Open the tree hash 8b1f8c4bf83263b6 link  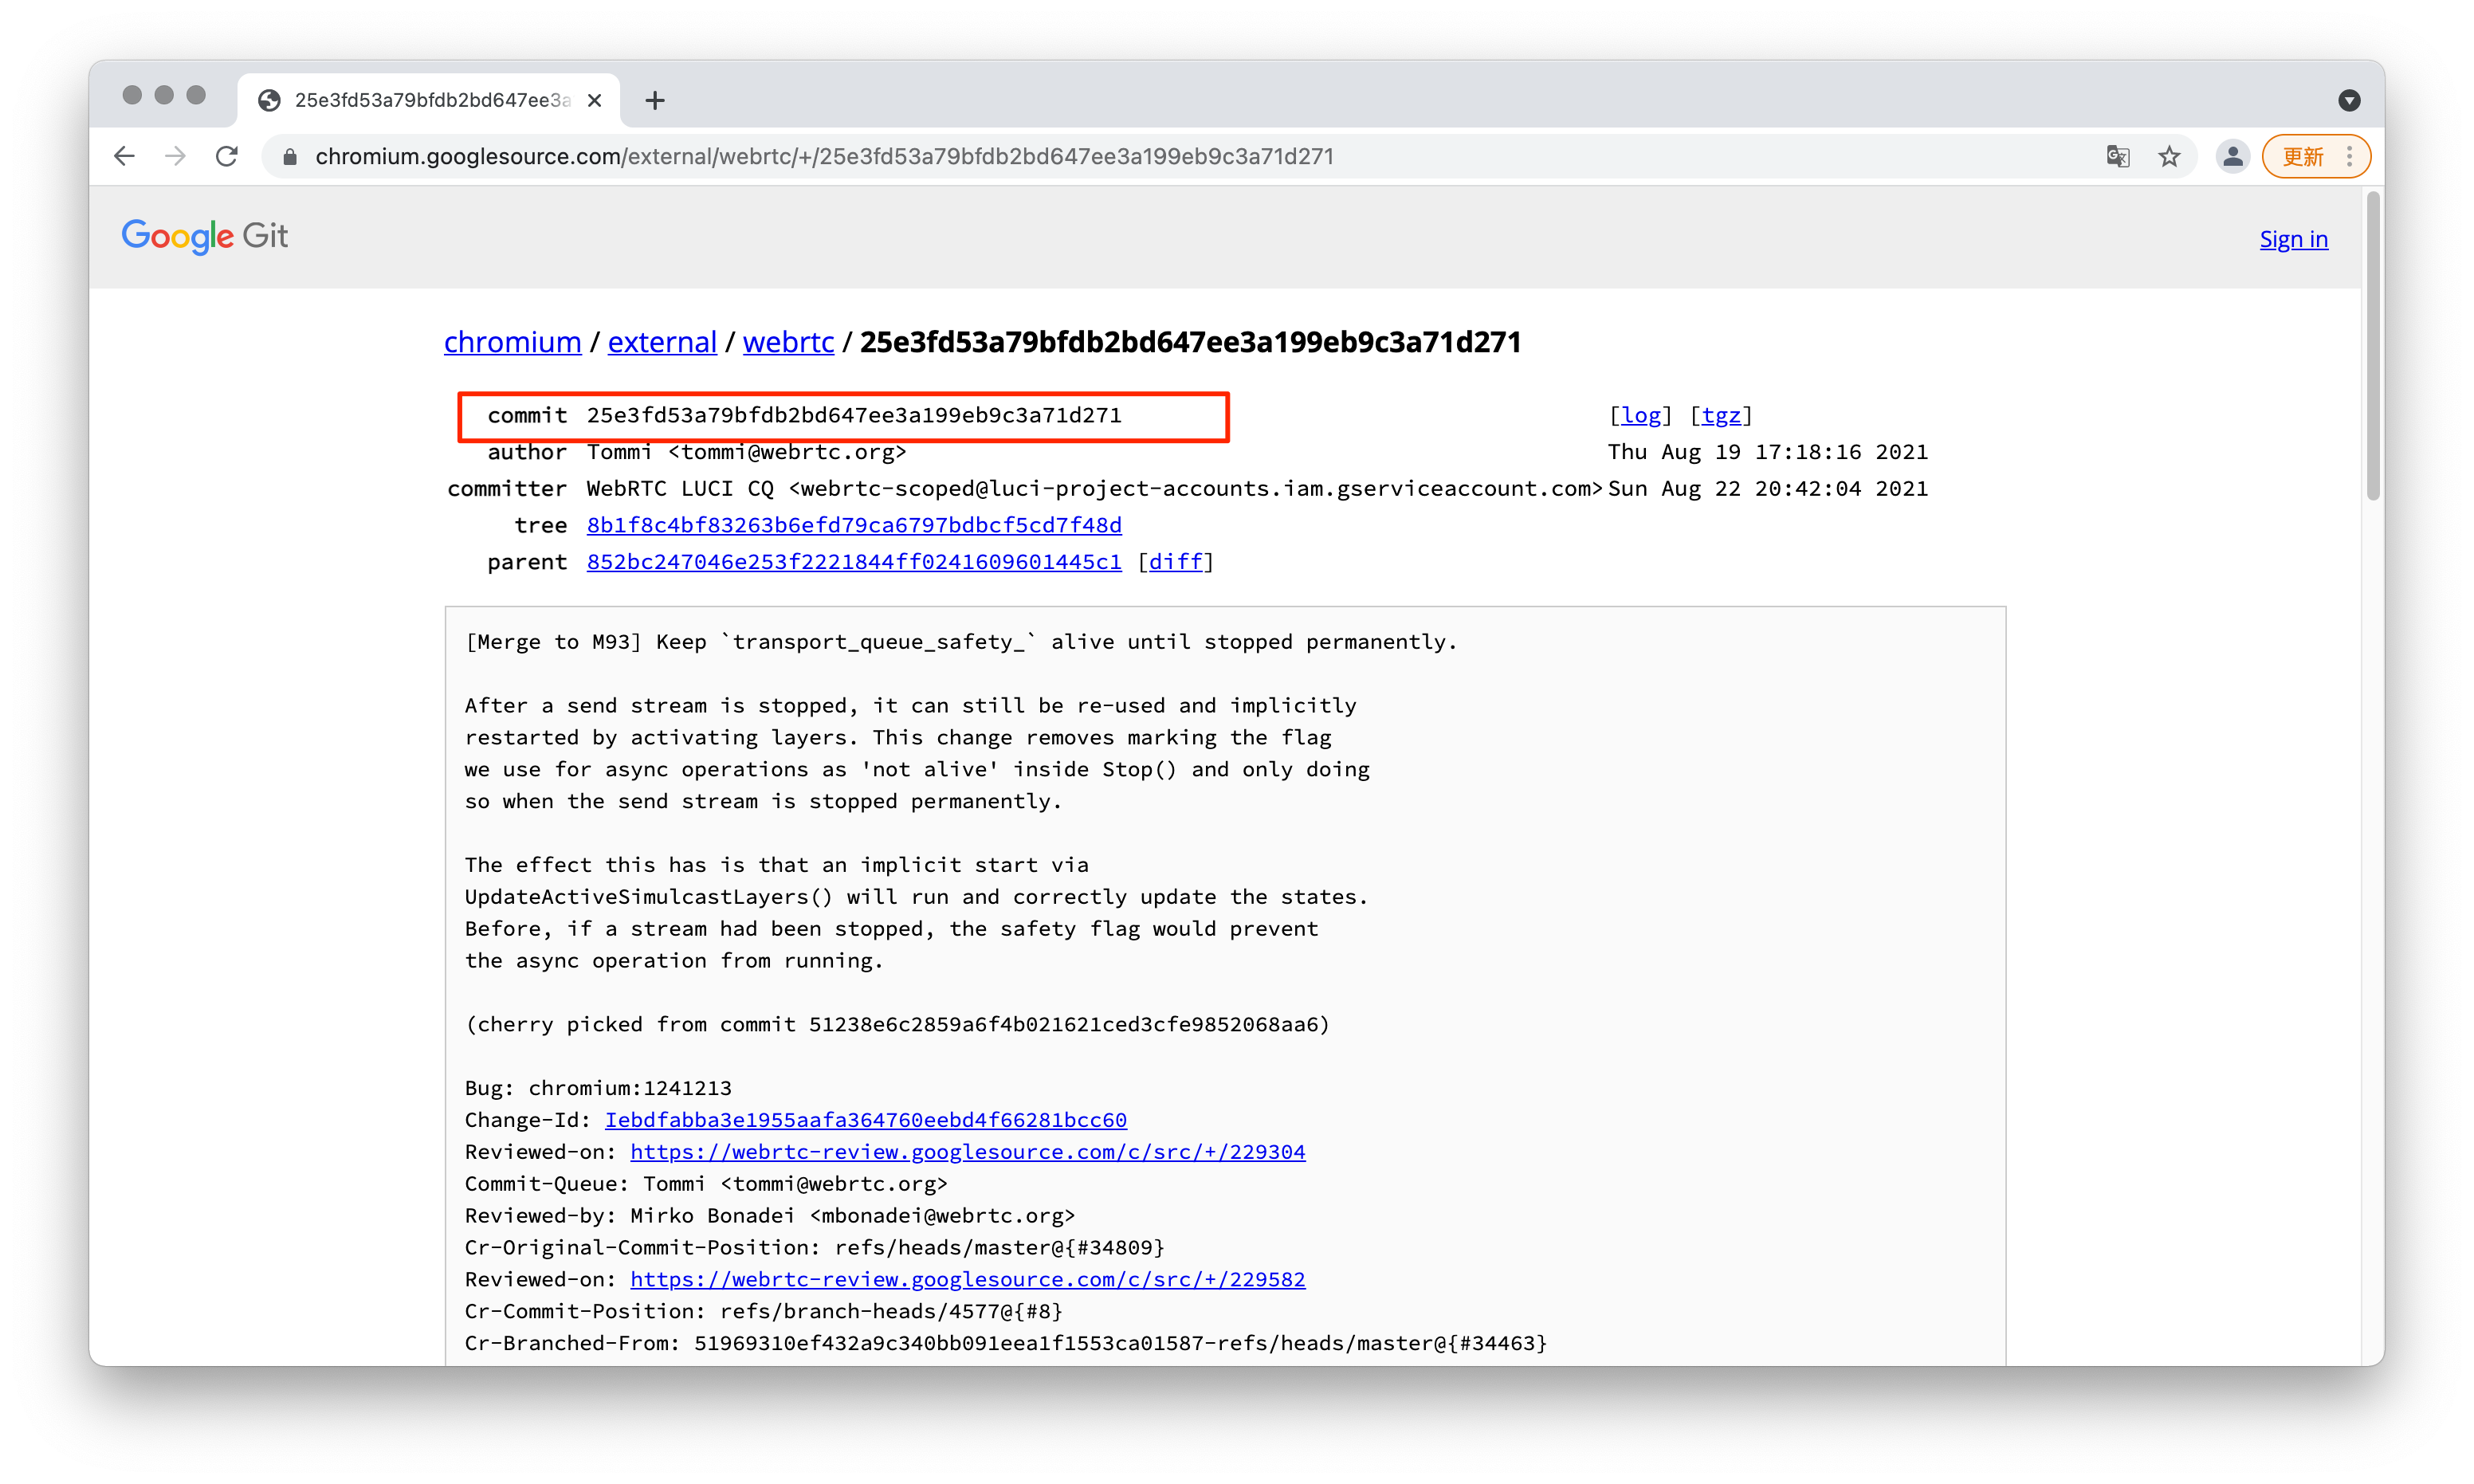(854, 525)
